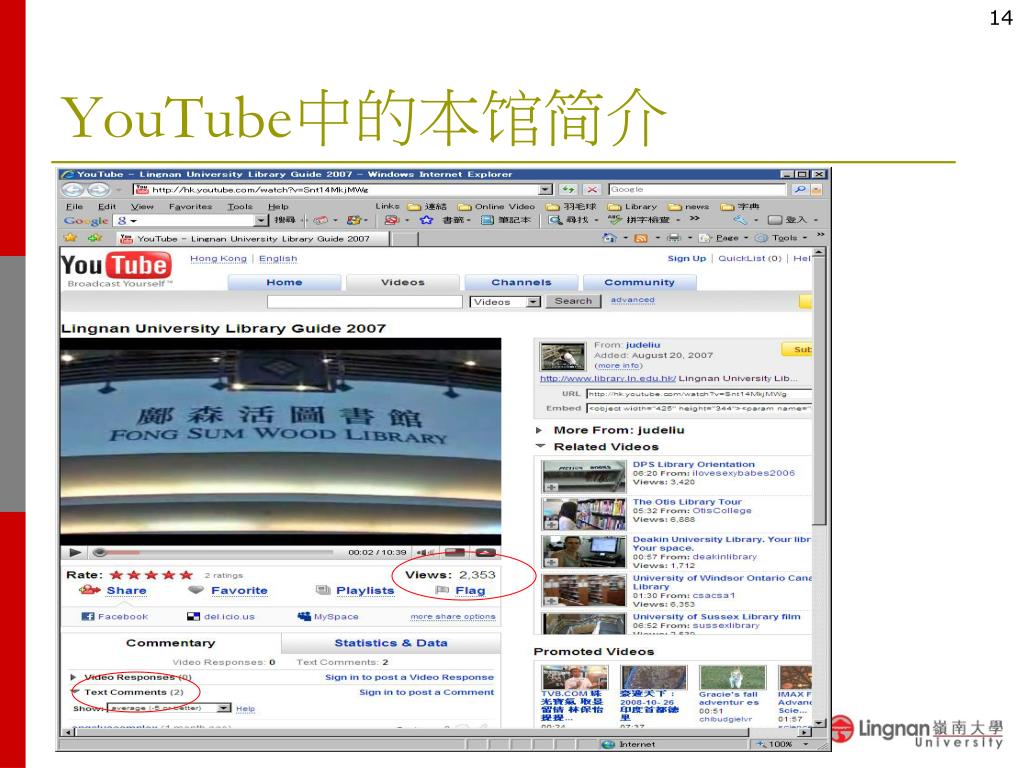The image size is (1024, 768).
Task: Click the Google toolbar bookmarks star icon
Action: pyautogui.click(x=426, y=220)
